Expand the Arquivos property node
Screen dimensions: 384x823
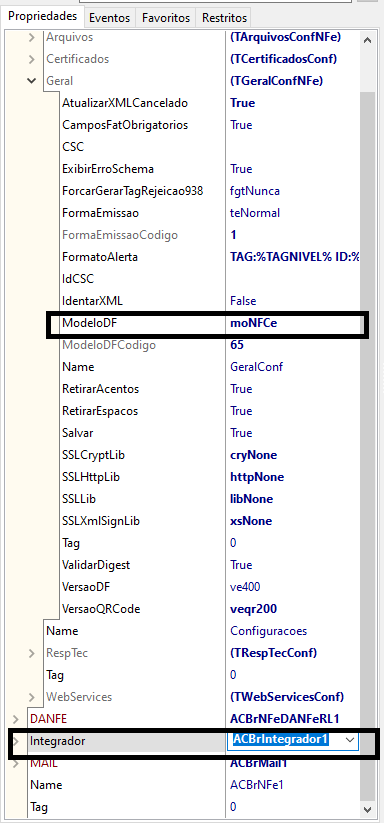click(32, 37)
